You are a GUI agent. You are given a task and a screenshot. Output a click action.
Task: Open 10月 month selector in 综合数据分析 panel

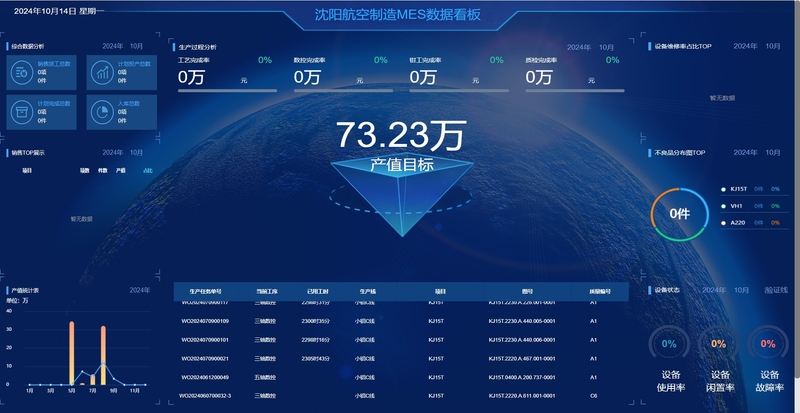click(x=137, y=46)
